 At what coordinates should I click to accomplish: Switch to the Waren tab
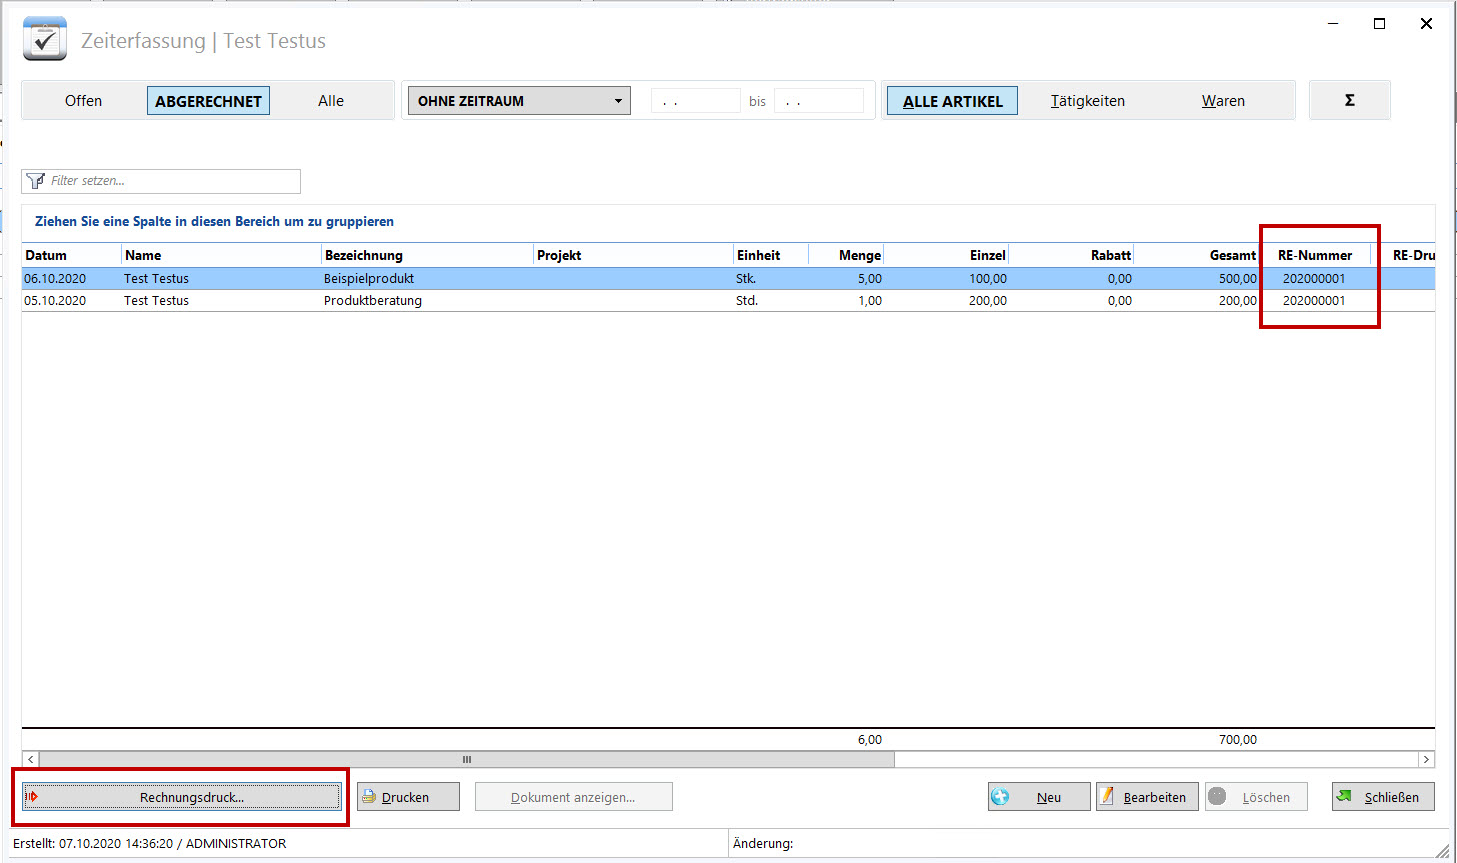1223,101
